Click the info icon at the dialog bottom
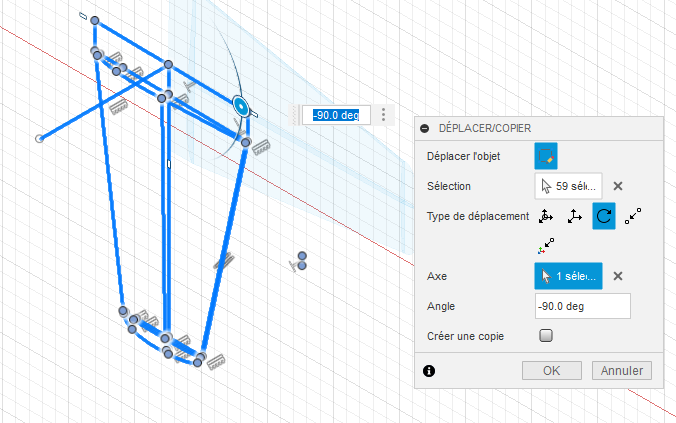 (x=429, y=371)
